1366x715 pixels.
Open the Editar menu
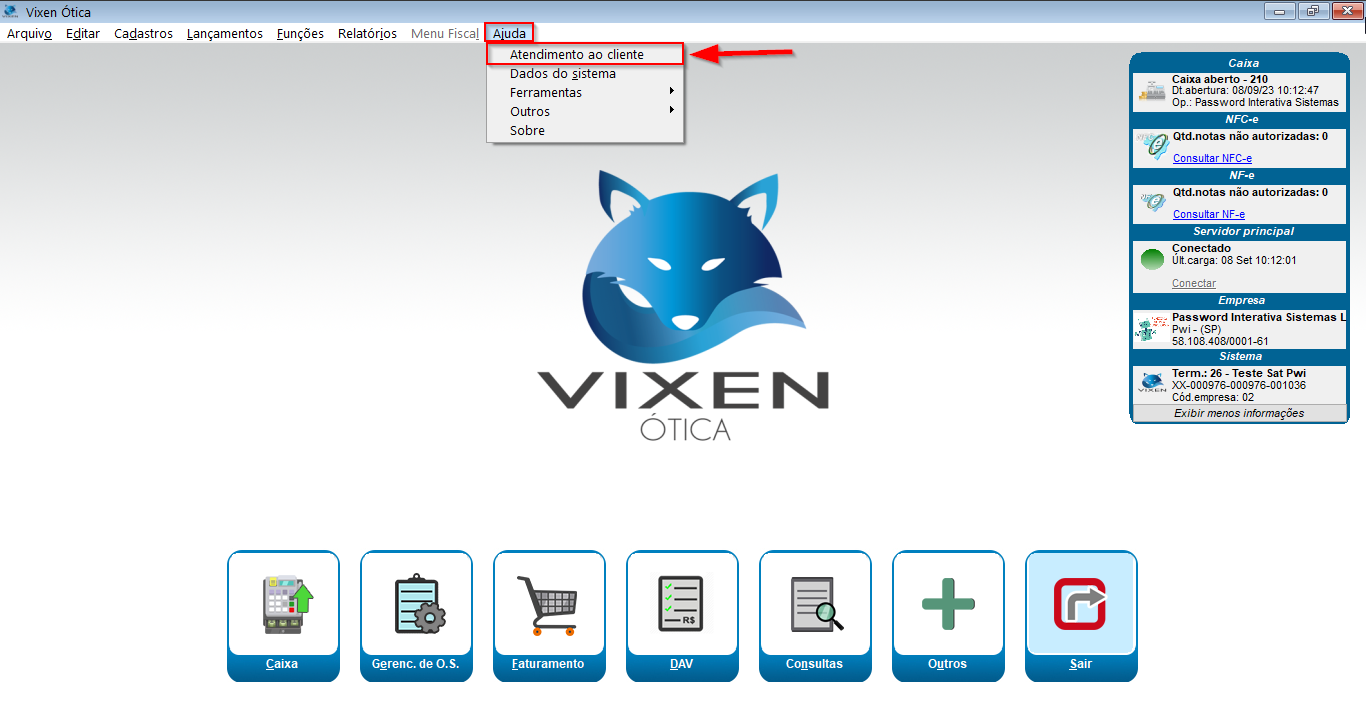coord(83,33)
